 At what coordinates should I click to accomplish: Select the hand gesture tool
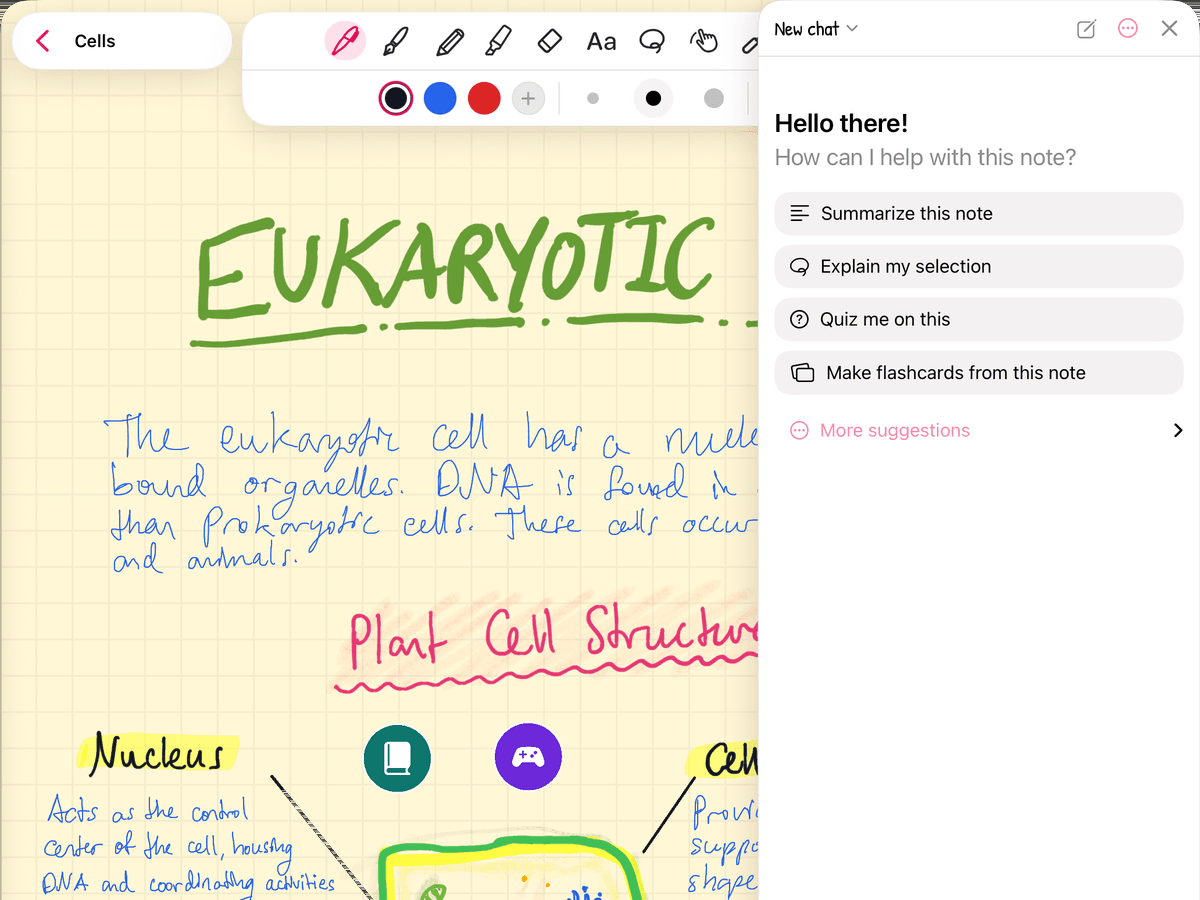tap(704, 41)
